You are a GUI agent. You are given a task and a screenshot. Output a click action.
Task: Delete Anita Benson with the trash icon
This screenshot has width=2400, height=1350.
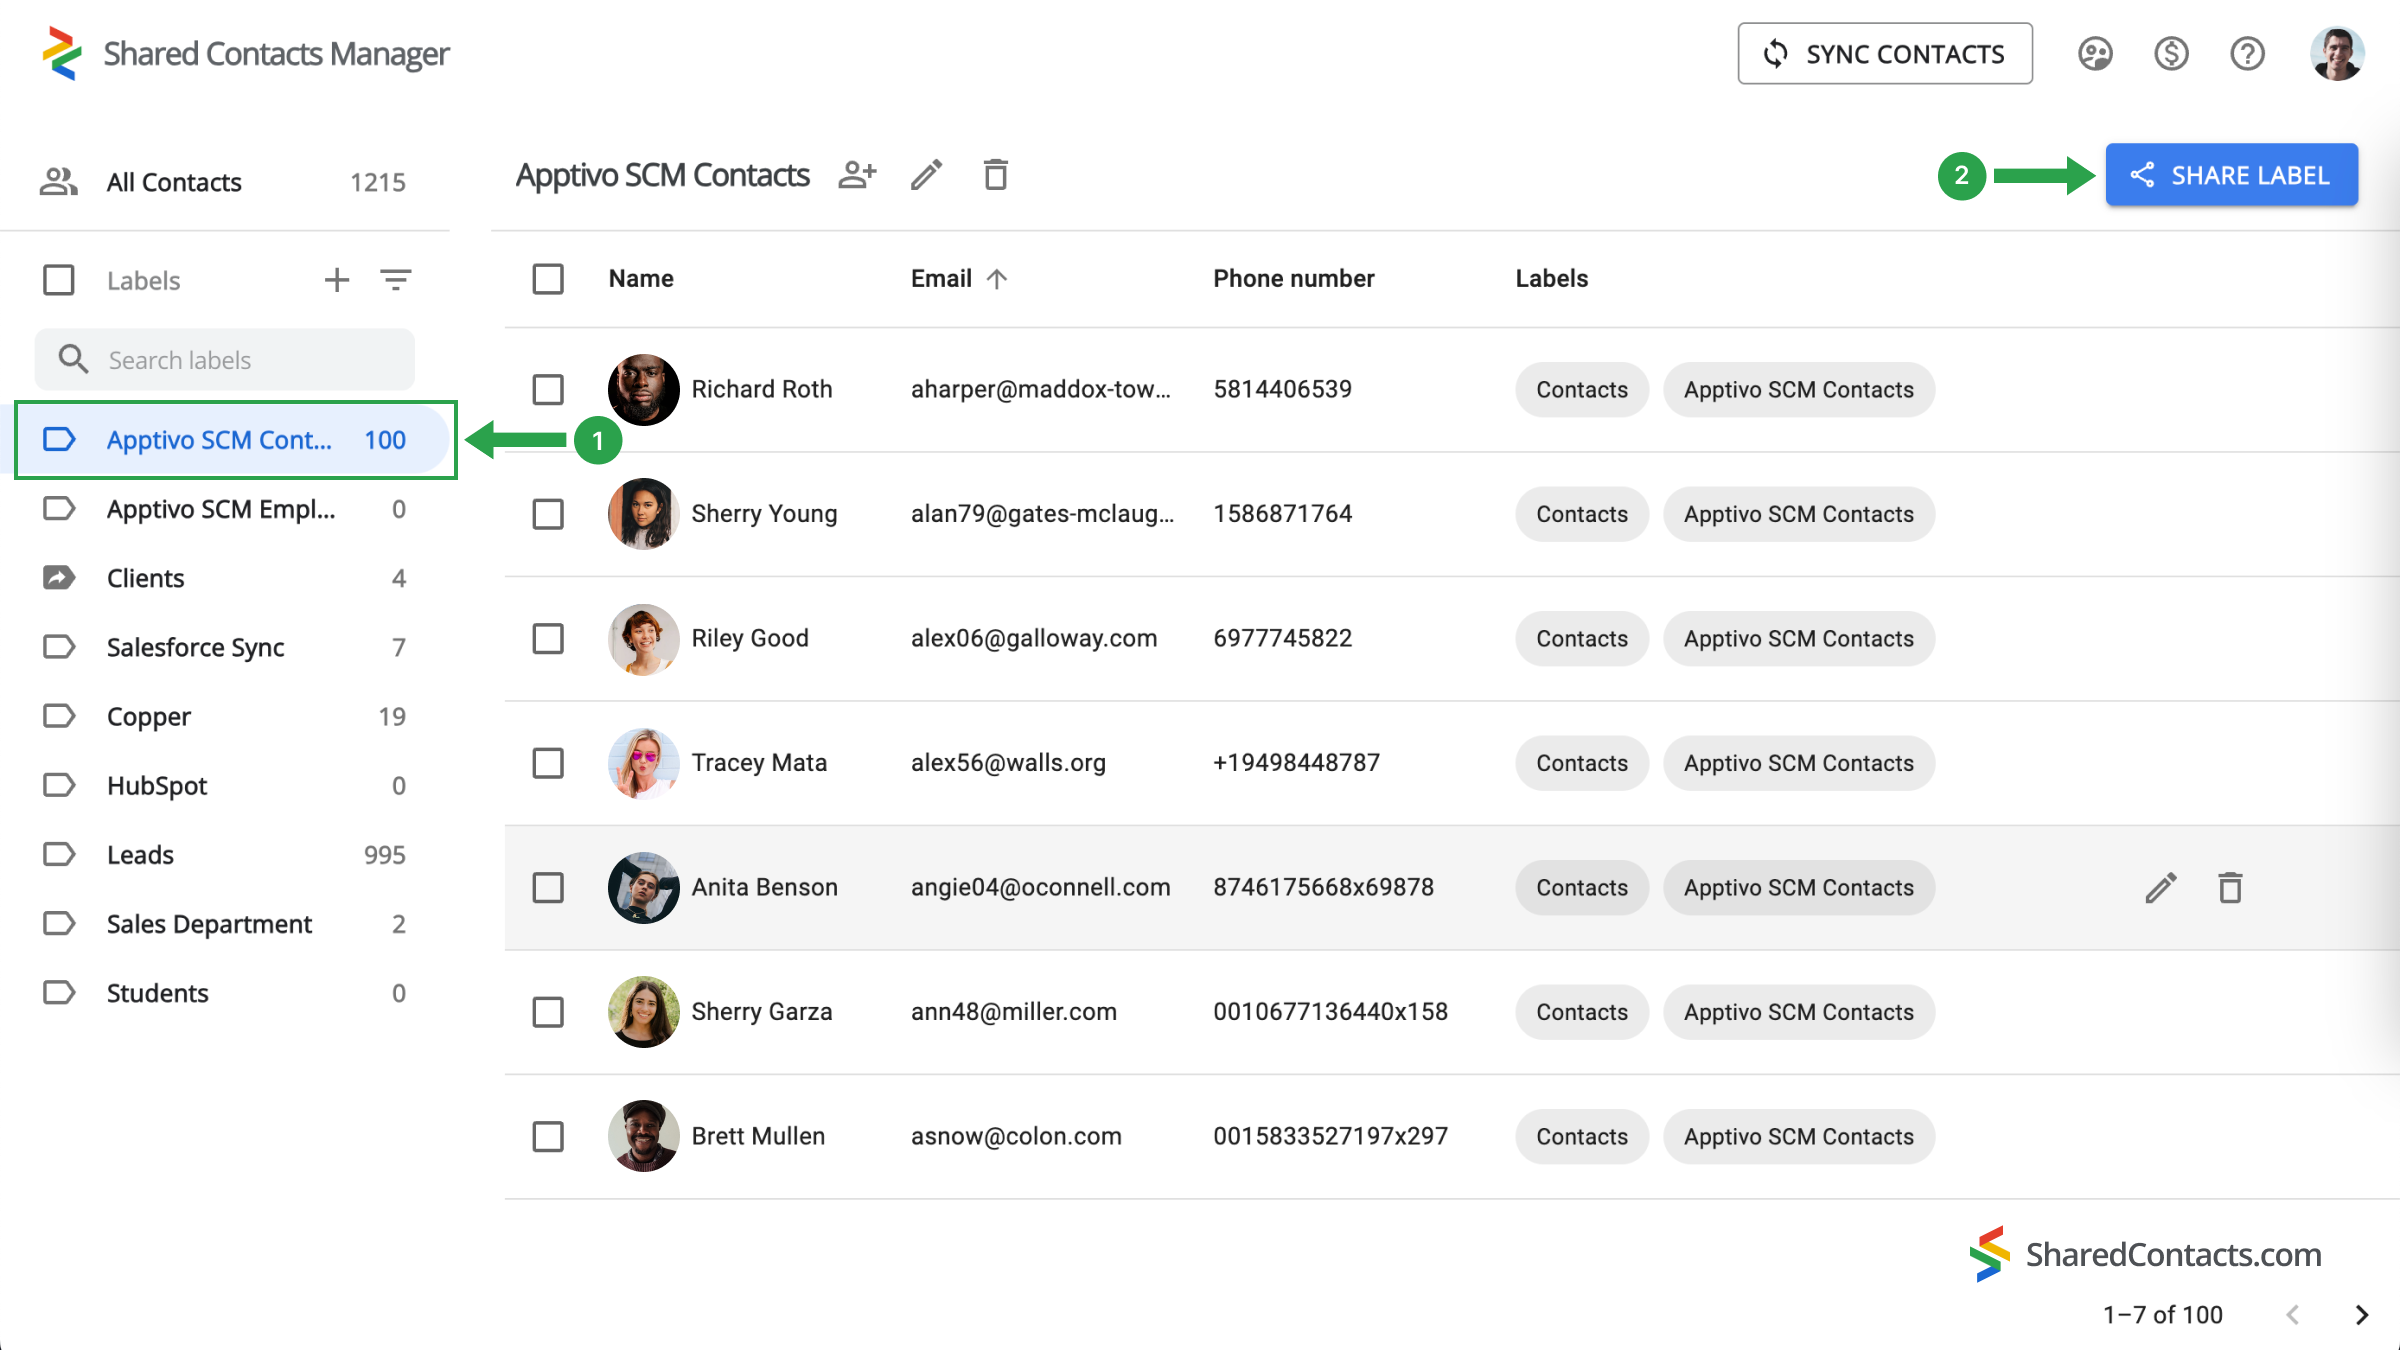tap(2230, 888)
